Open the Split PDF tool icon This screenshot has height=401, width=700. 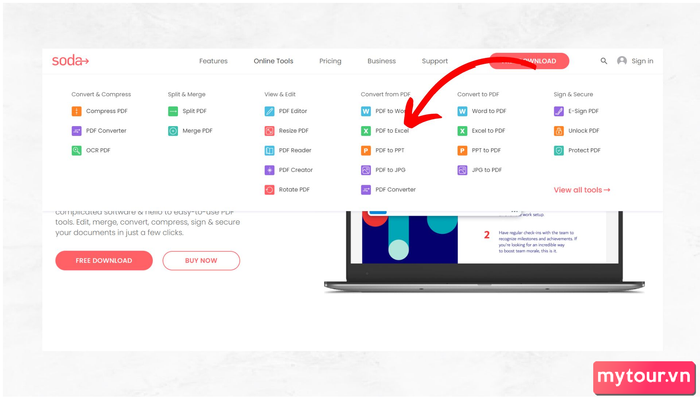click(173, 111)
